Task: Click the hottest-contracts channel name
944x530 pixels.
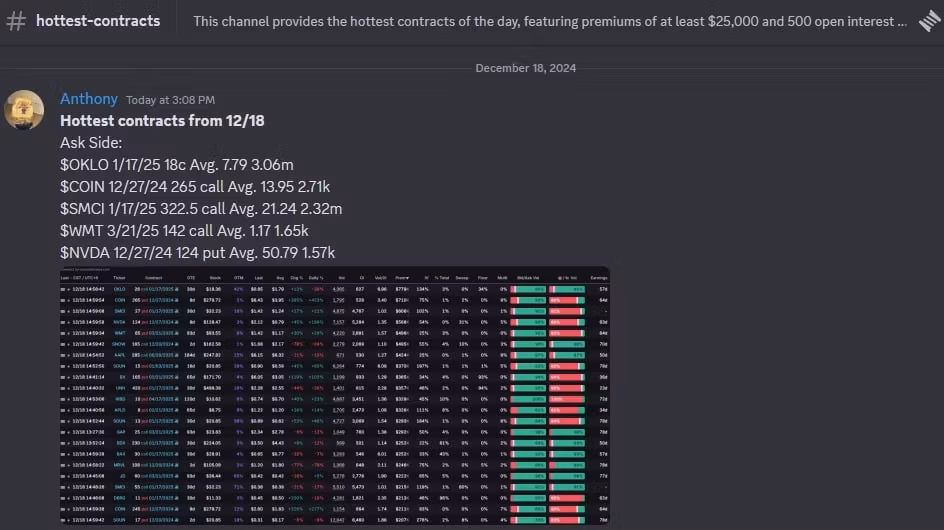Action: click(x=98, y=21)
